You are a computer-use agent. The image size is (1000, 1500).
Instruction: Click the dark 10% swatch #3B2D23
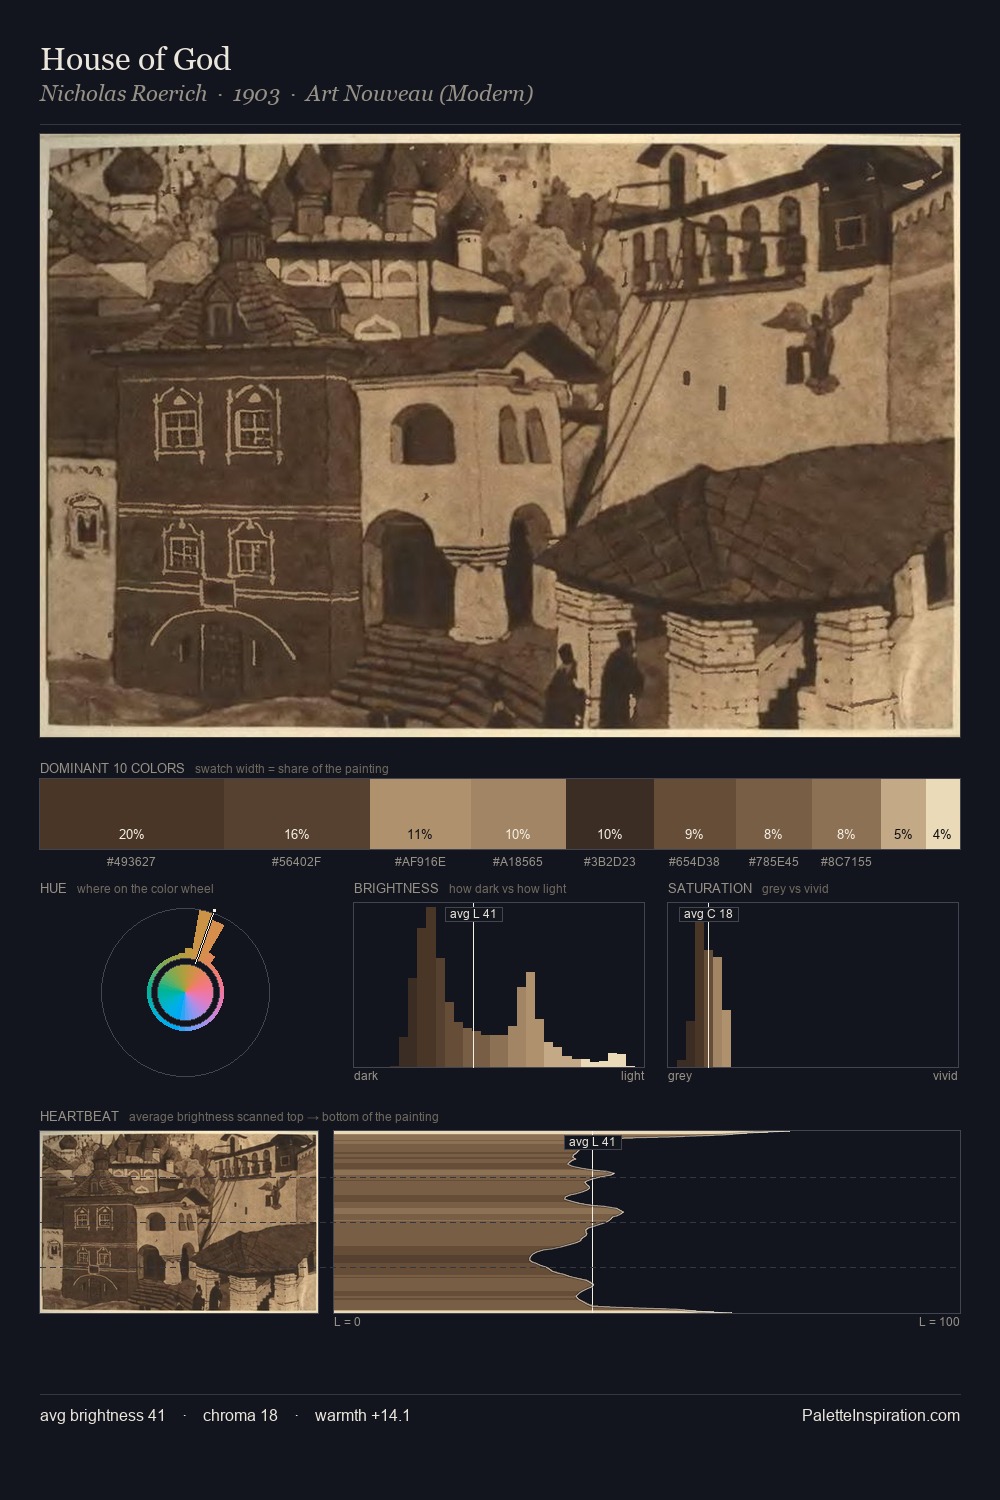pyautogui.click(x=610, y=814)
